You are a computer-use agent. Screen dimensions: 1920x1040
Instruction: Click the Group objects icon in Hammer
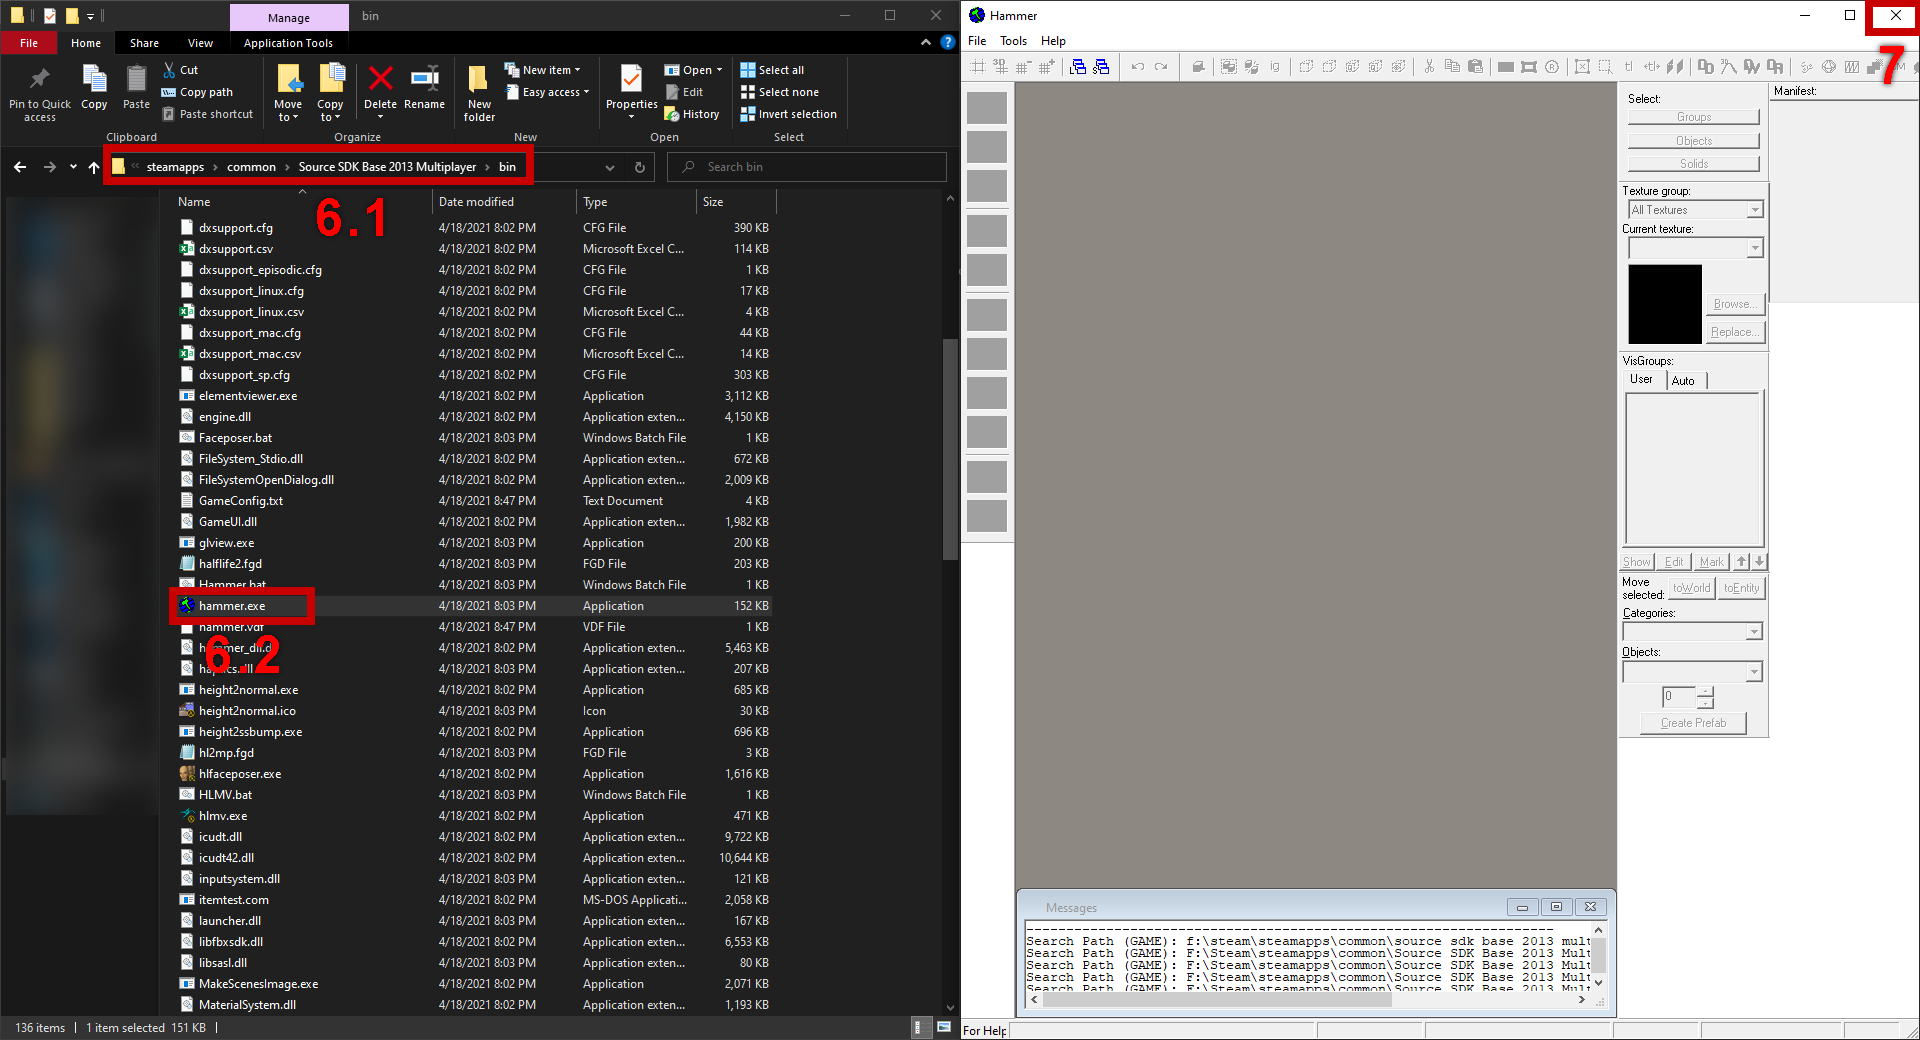point(1229,67)
